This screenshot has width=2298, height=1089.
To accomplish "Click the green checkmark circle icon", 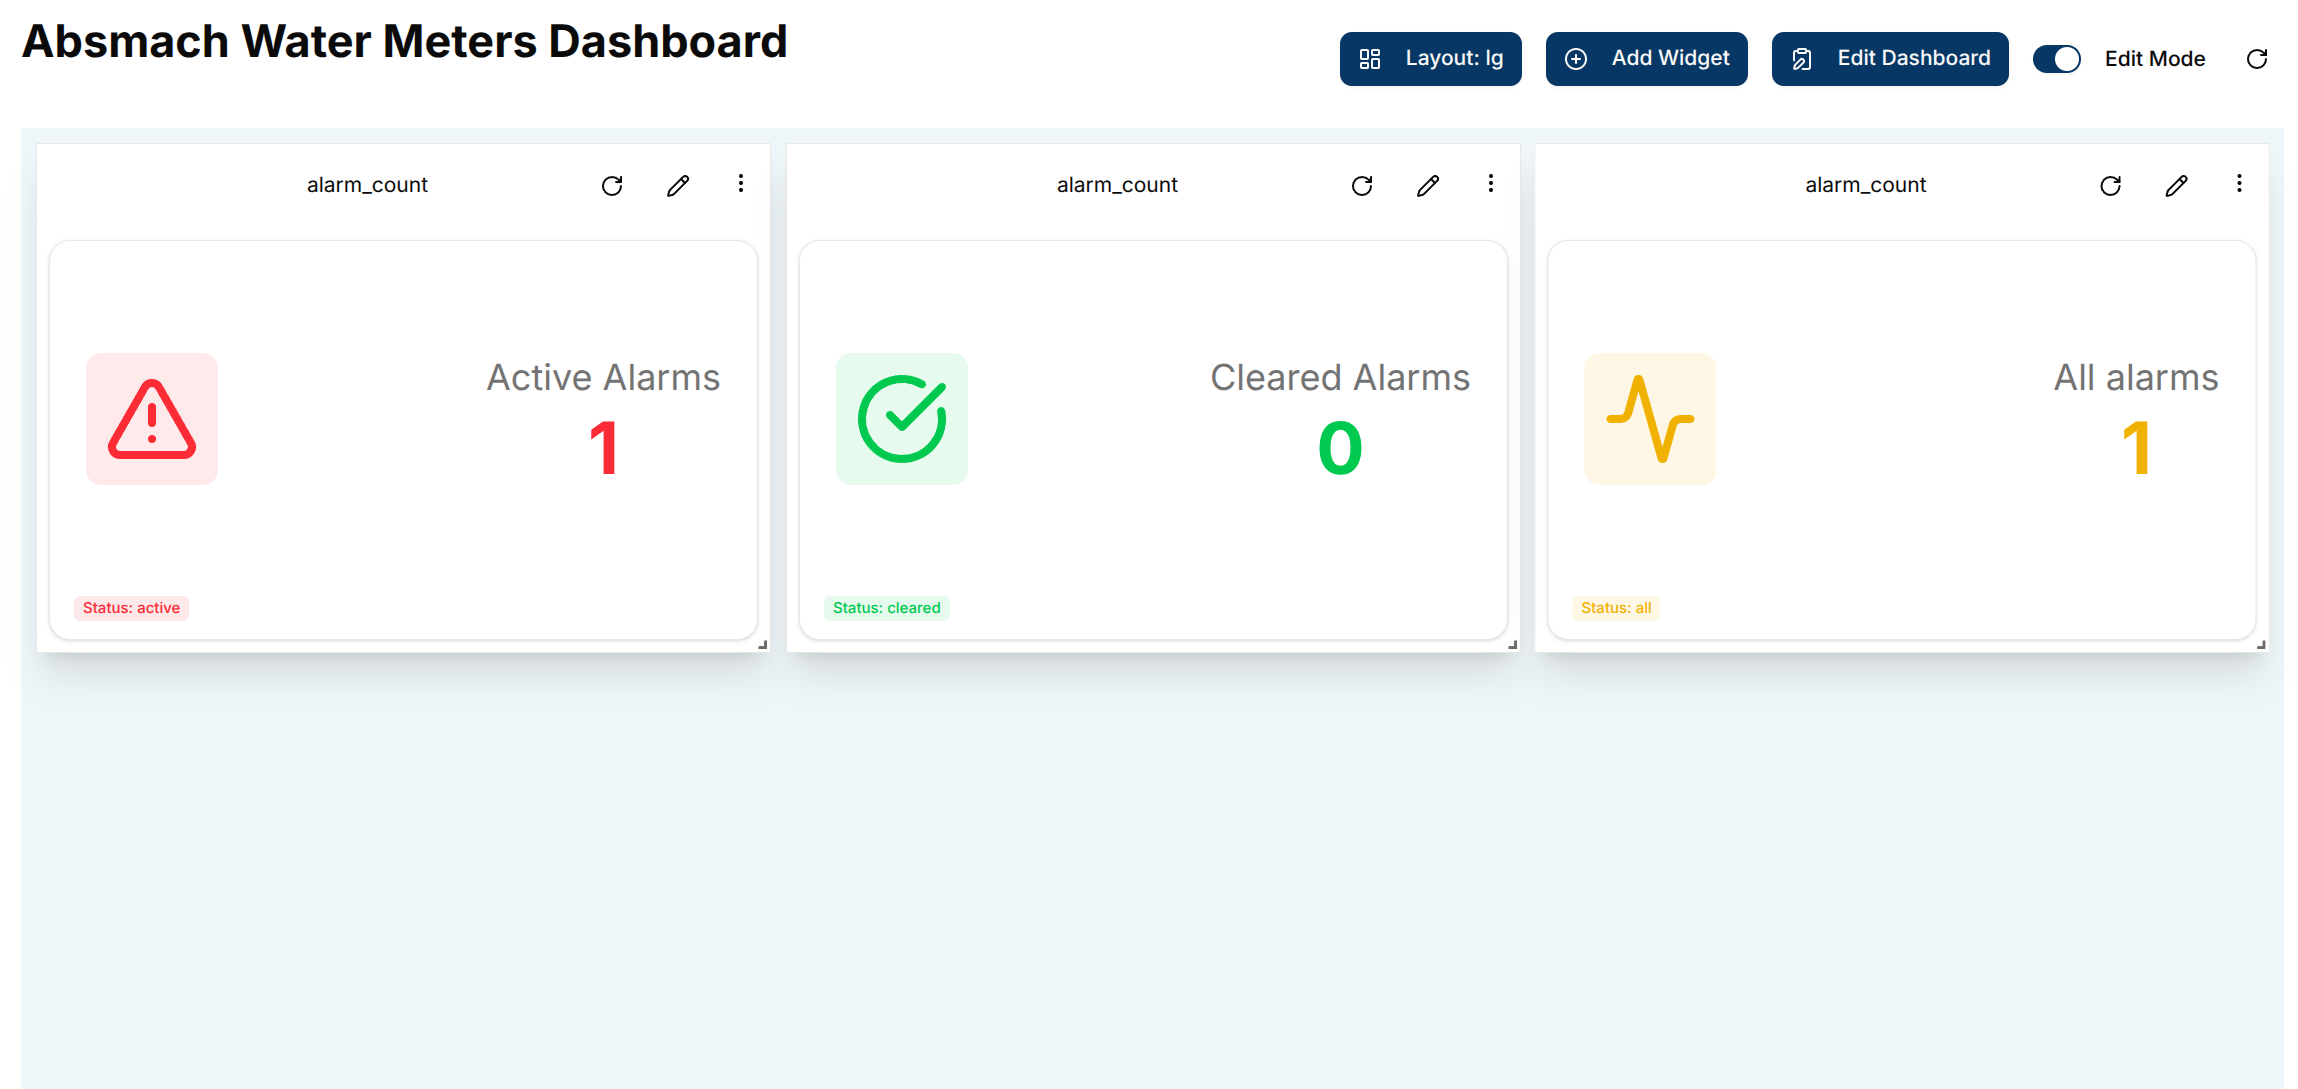I will pos(902,419).
